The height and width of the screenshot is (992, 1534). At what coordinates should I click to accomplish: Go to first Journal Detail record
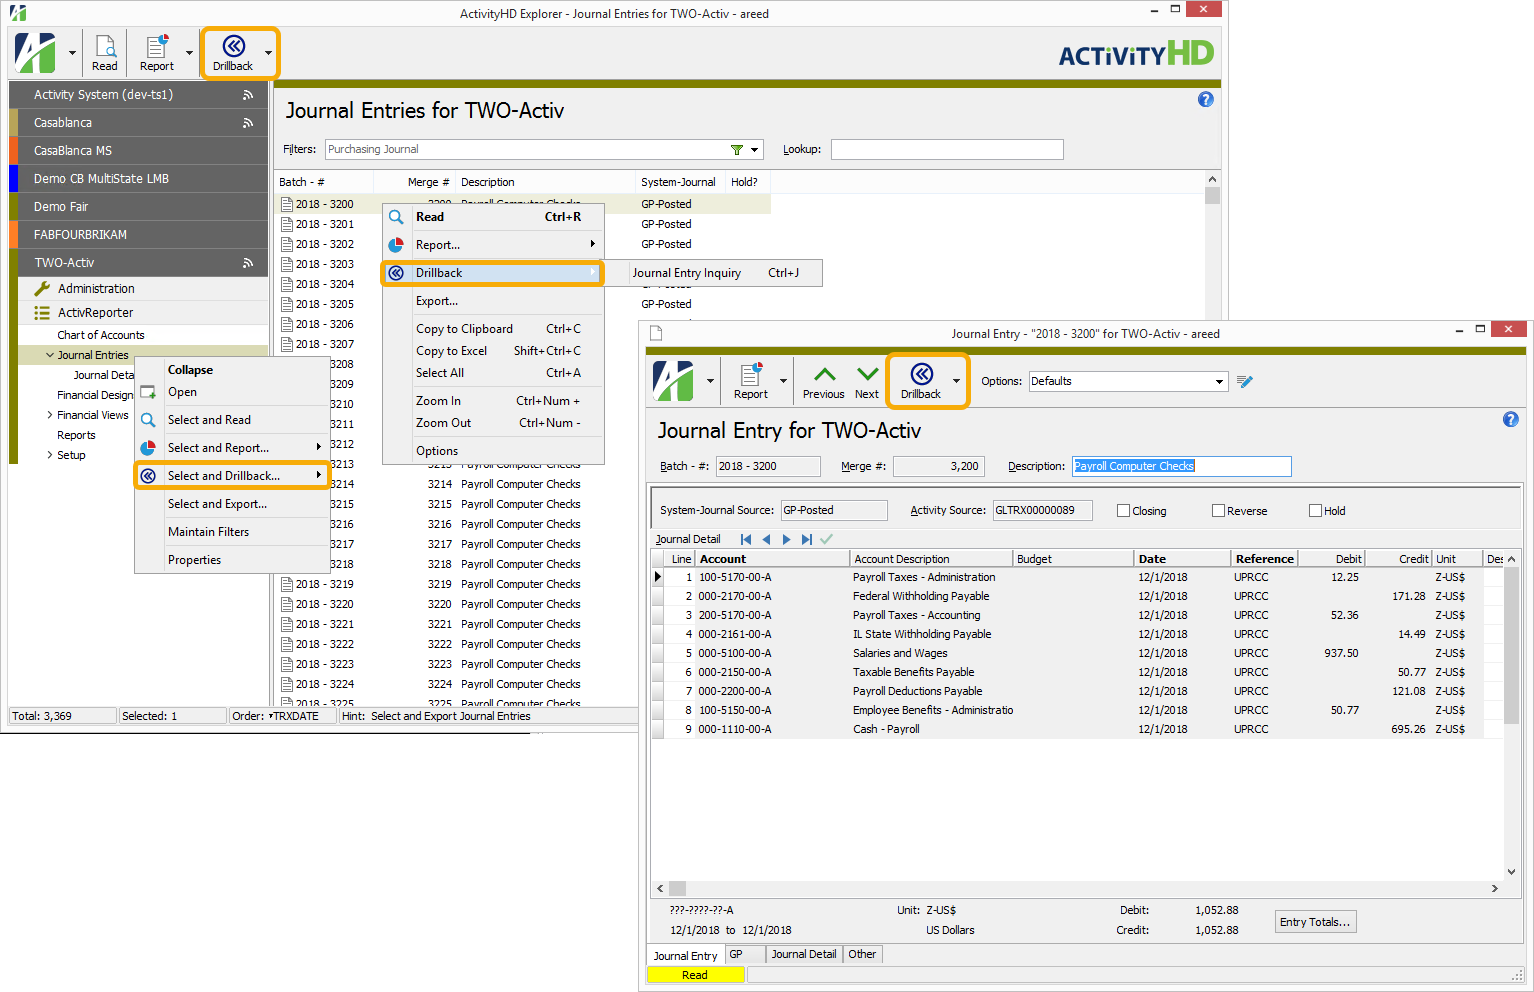(x=746, y=539)
